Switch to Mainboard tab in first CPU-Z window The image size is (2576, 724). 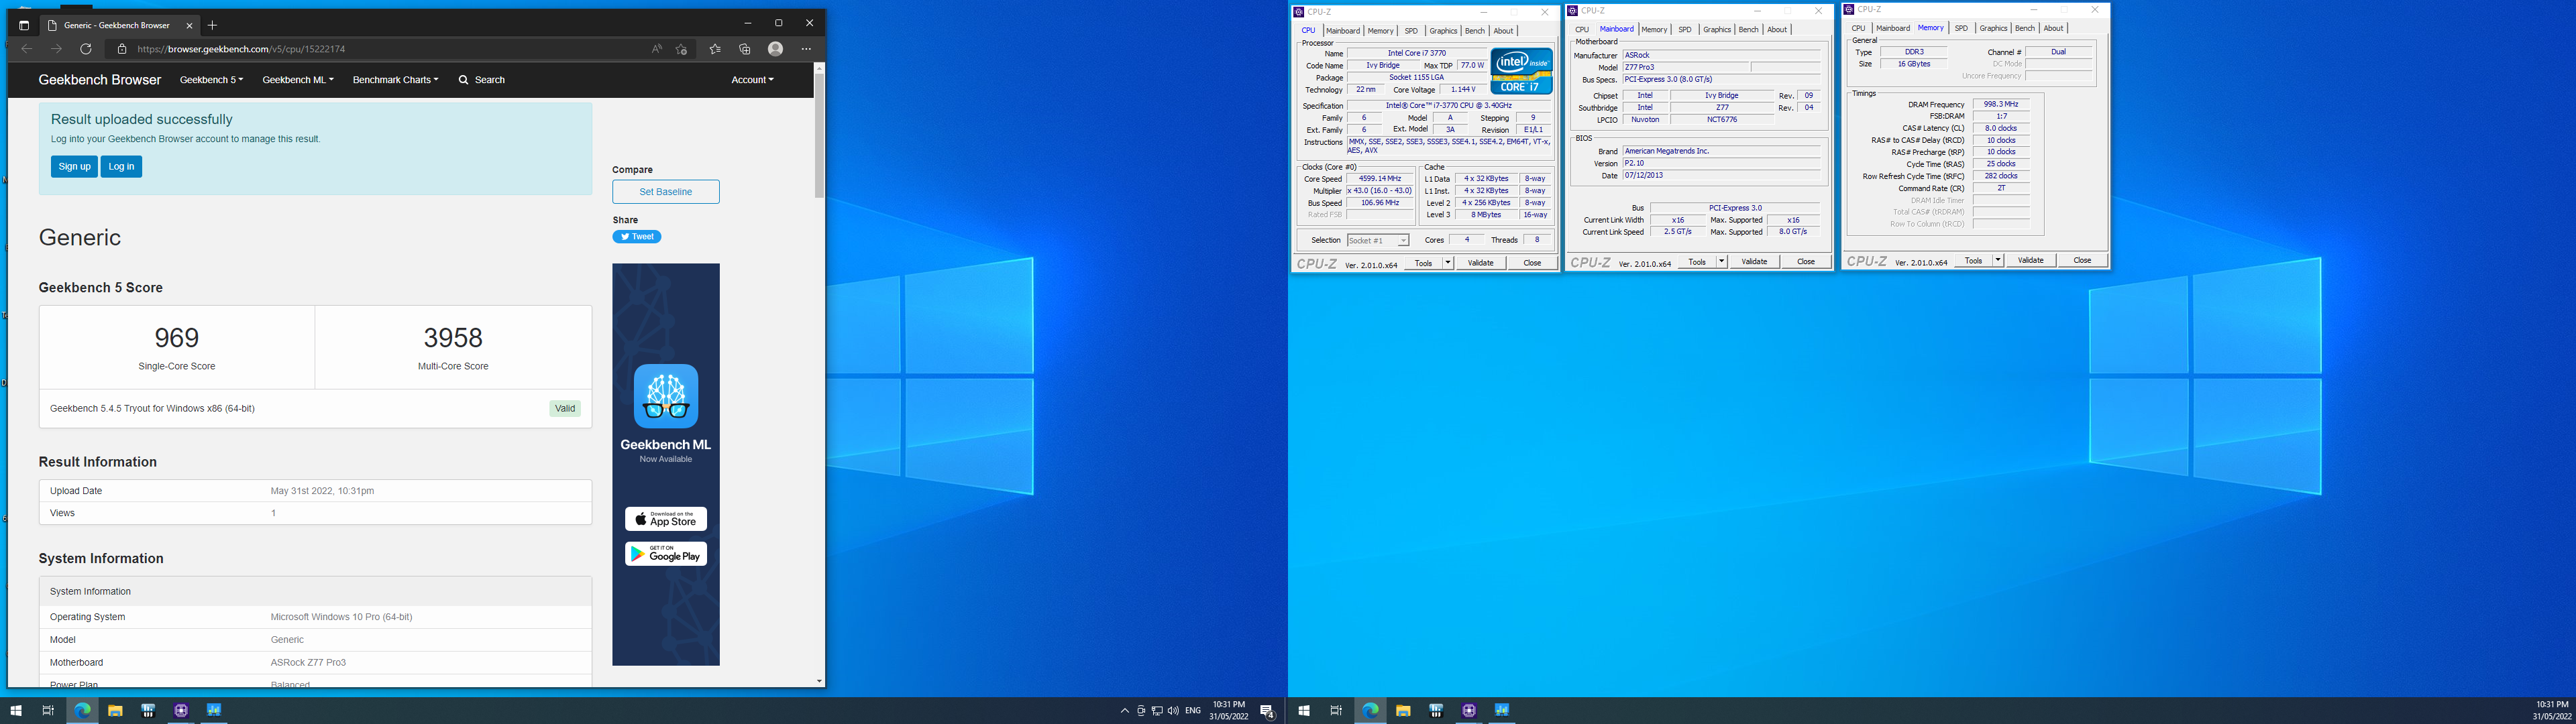point(1343,31)
